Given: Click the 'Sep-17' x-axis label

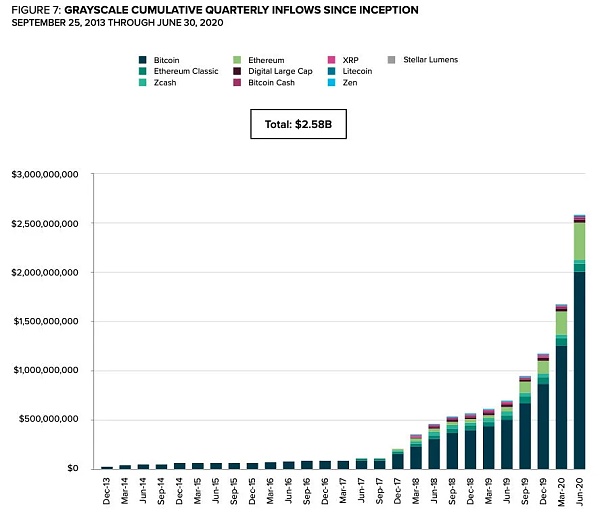Looking at the screenshot, I should pyautogui.click(x=379, y=491).
